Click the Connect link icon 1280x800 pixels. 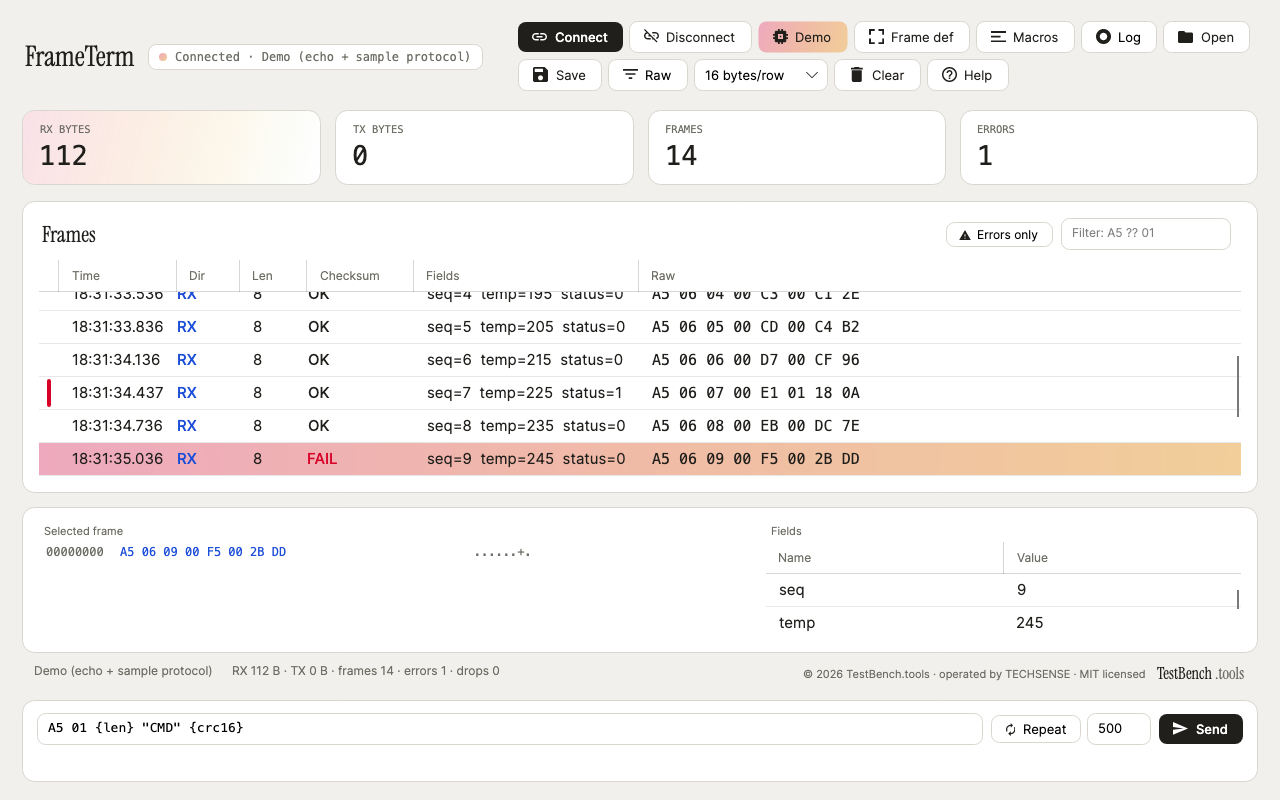[539, 37]
